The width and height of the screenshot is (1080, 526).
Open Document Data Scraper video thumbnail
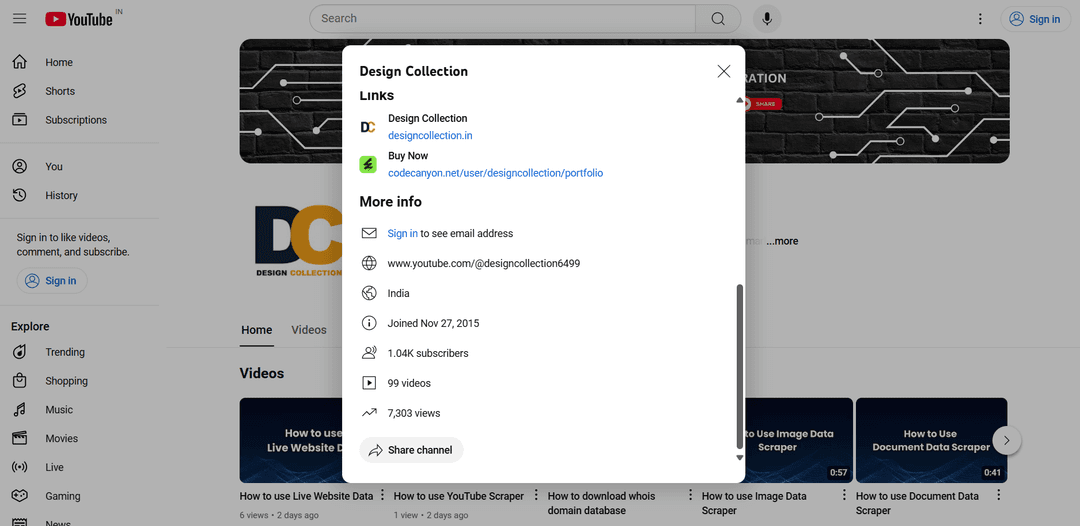(x=931, y=440)
